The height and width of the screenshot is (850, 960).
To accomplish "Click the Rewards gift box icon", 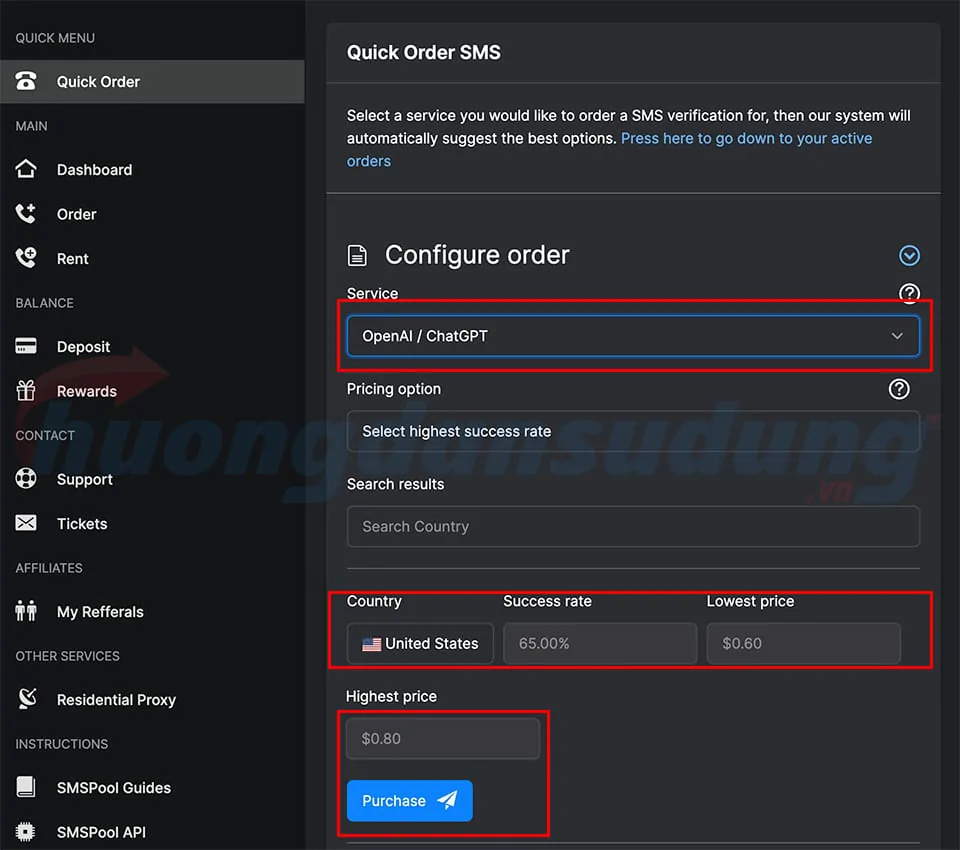I will [x=26, y=391].
